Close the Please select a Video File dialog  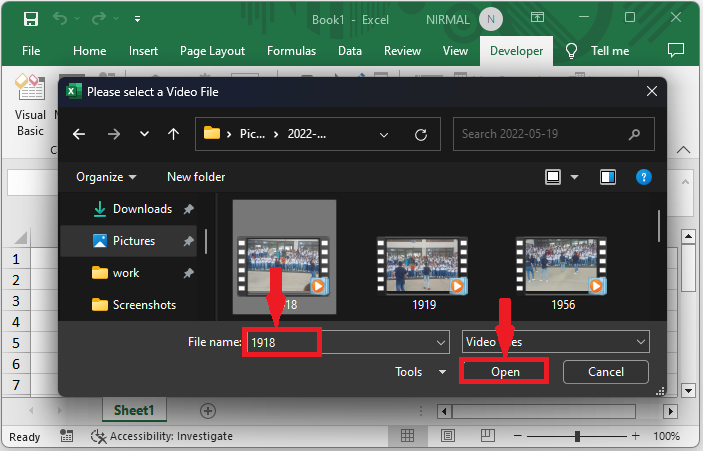point(652,91)
